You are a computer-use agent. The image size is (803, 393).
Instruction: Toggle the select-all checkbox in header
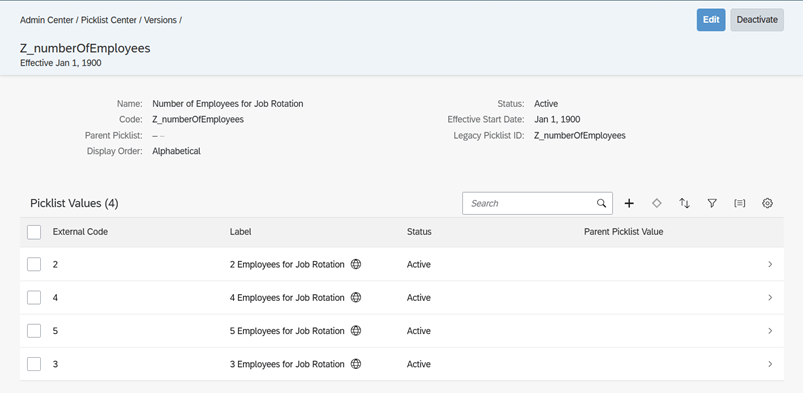(x=34, y=232)
